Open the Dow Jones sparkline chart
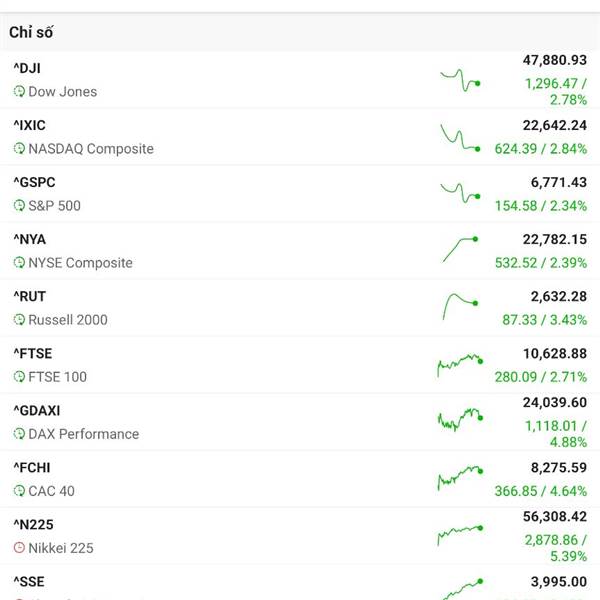 pos(460,80)
